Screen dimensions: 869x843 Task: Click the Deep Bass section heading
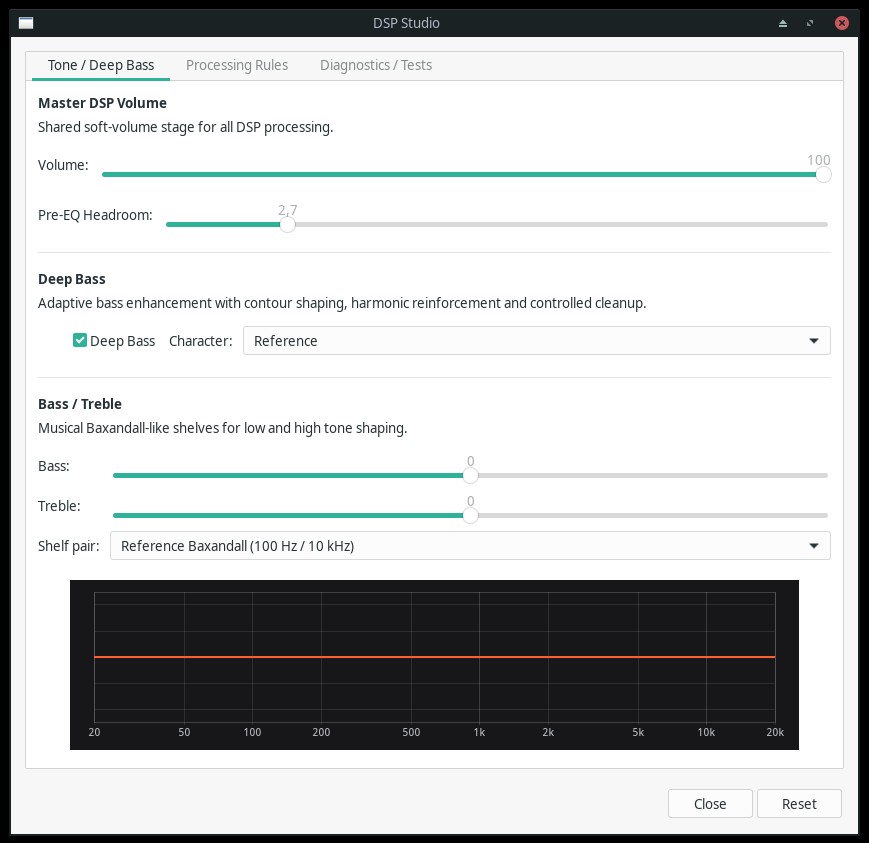pos(71,279)
